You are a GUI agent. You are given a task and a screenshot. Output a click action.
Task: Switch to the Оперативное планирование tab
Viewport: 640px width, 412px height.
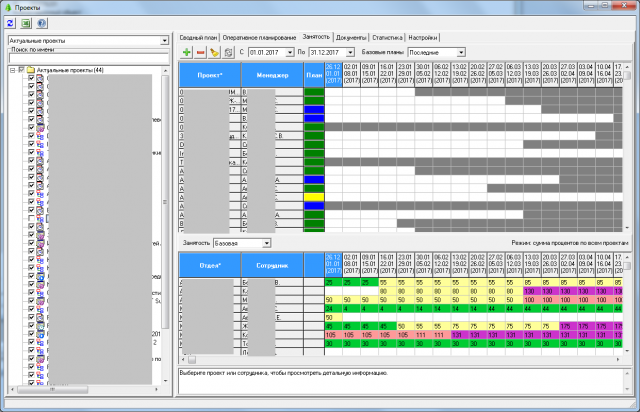pos(259,38)
